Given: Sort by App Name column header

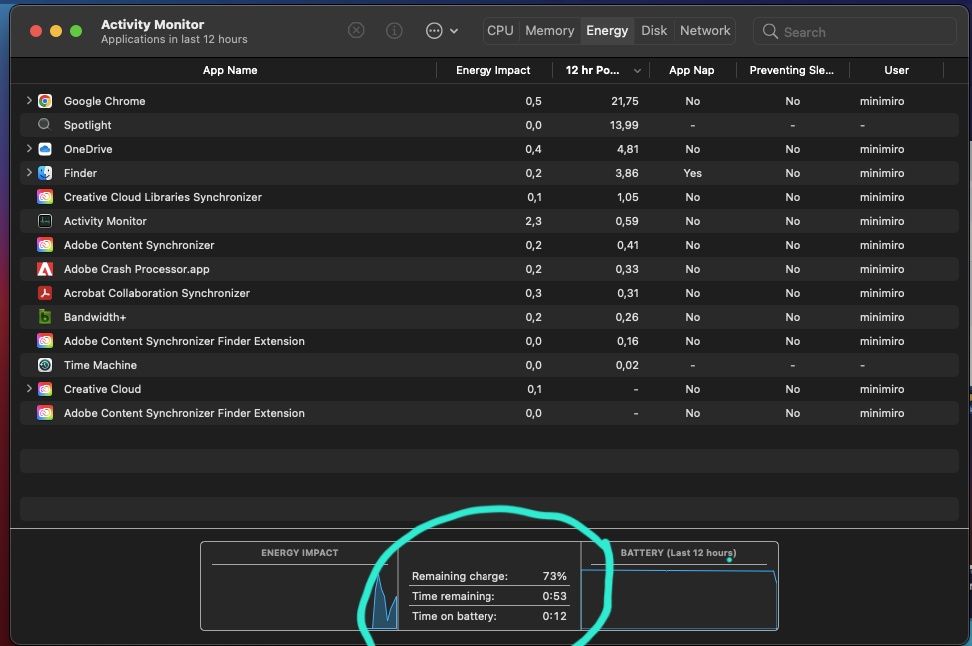Looking at the screenshot, I should click(230, 70).
